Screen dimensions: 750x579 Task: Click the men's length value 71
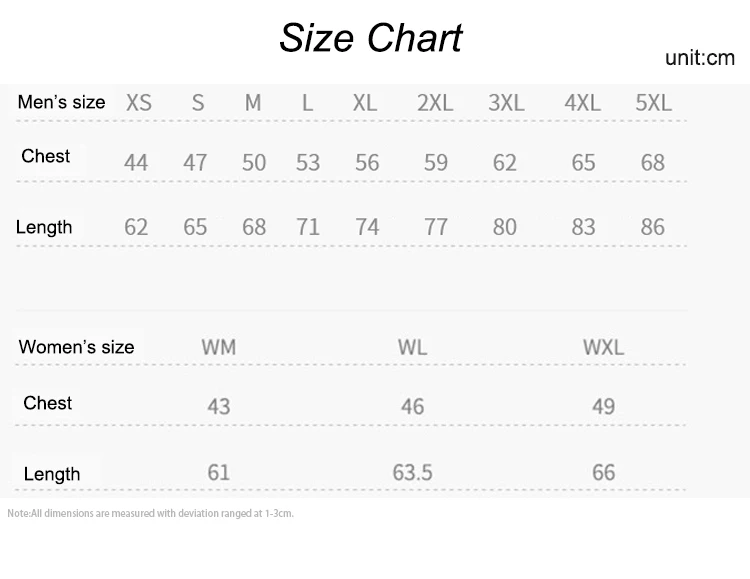pos(308,227)
